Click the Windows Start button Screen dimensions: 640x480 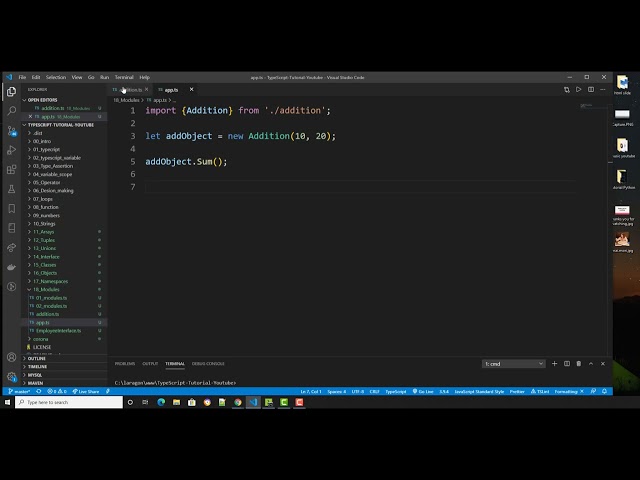point(7,402)
